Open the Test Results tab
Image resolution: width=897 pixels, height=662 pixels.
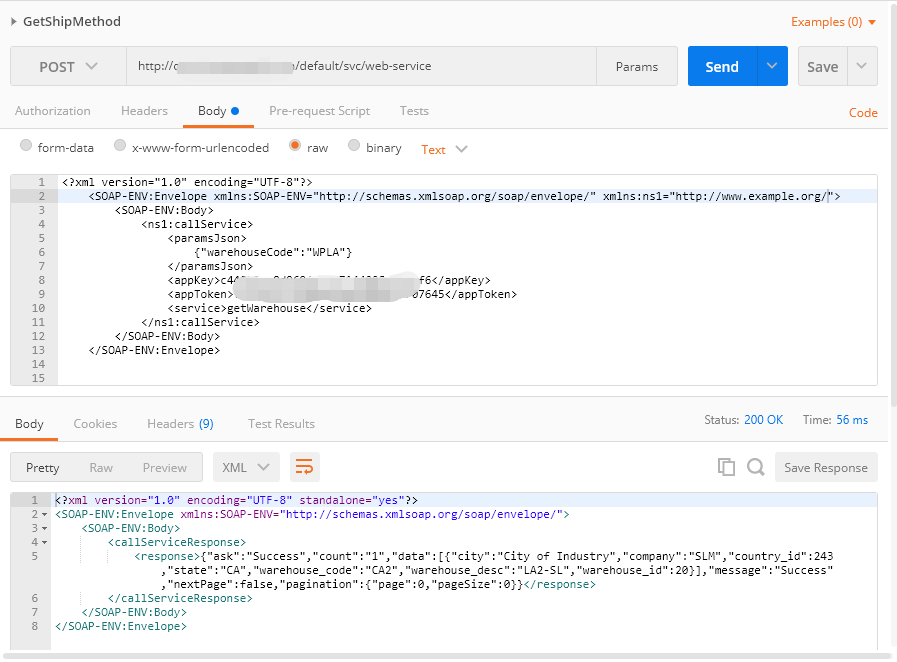pos(281,424)
